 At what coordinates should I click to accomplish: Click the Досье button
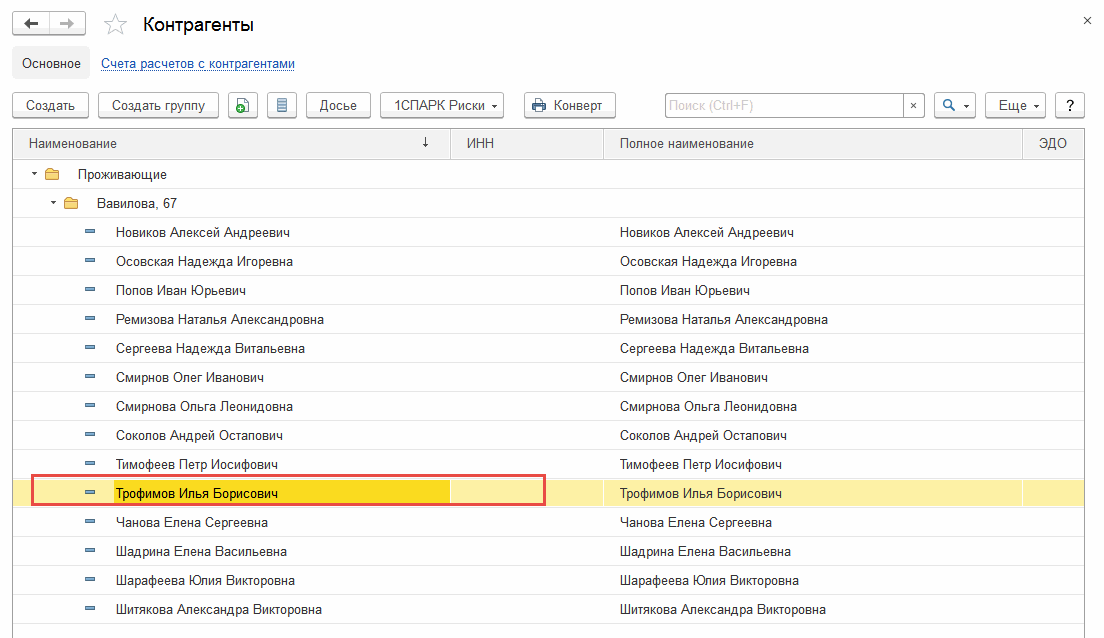(338, 105)
